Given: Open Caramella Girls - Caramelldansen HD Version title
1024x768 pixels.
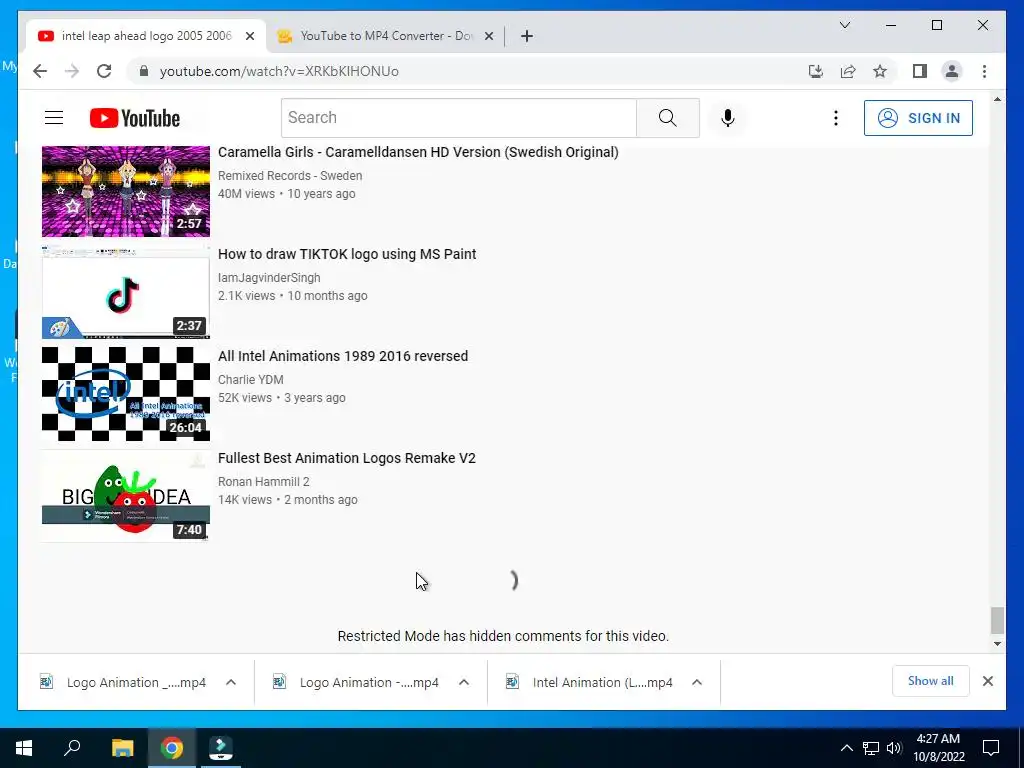Looking at the screenshot, I should pyautogui.click(x=418, y=152).
